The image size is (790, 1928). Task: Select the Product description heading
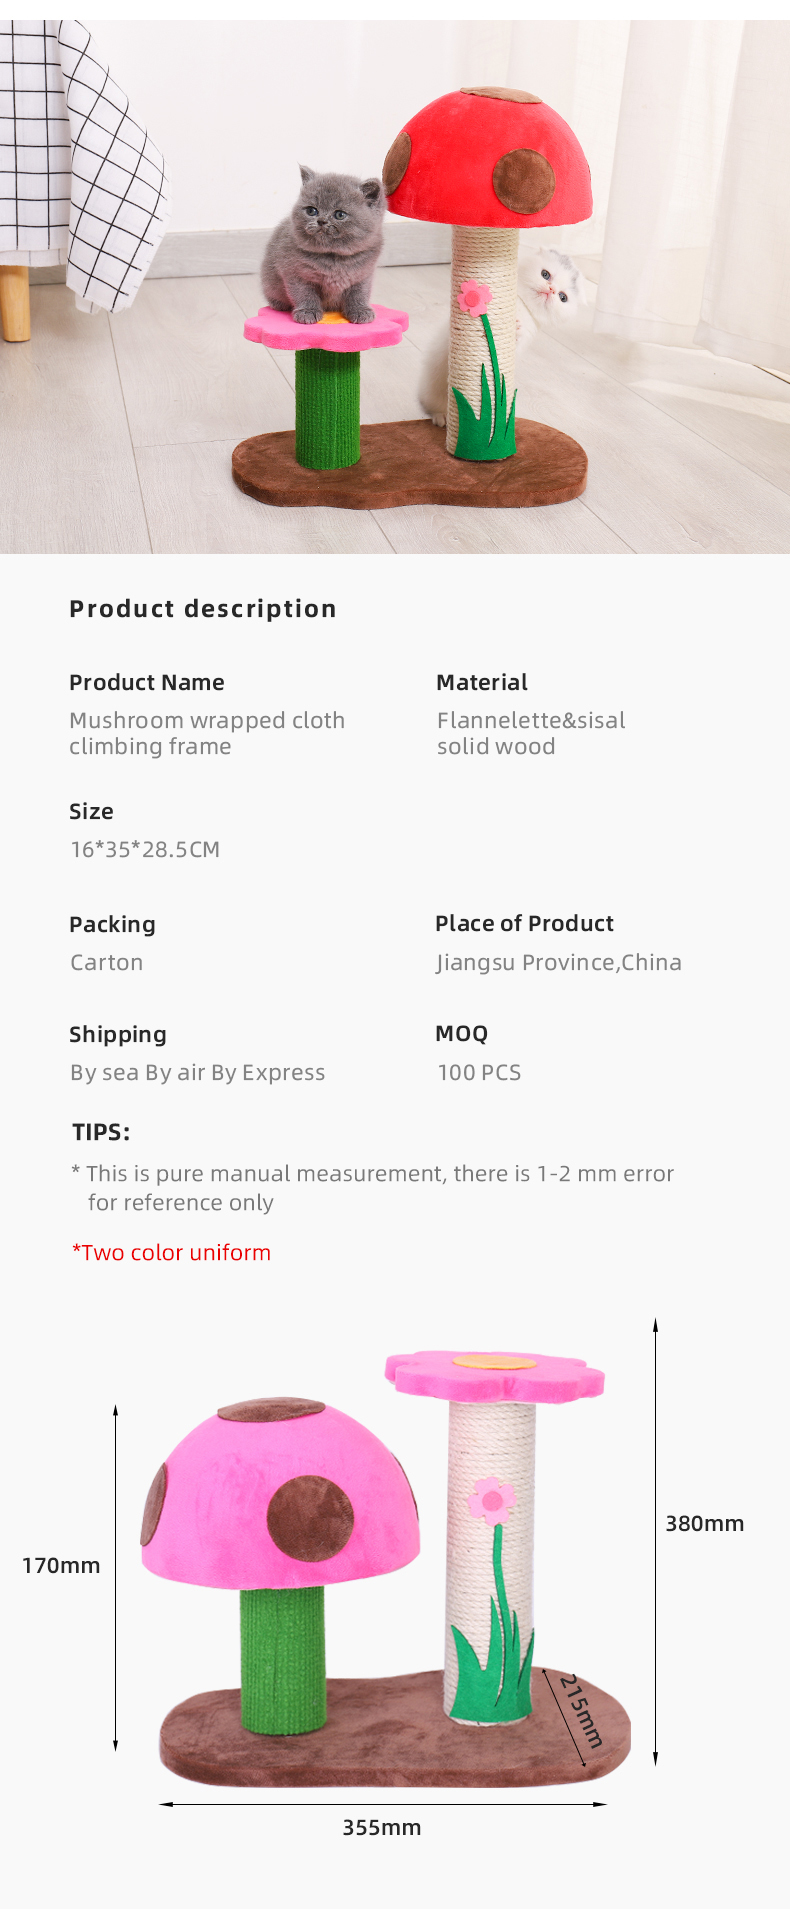tap(203, 609)
